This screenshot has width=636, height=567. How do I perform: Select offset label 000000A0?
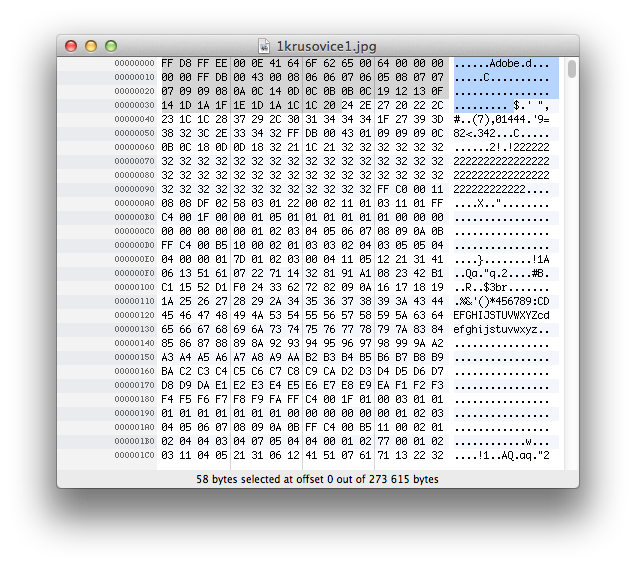click(x=134, y=203)
